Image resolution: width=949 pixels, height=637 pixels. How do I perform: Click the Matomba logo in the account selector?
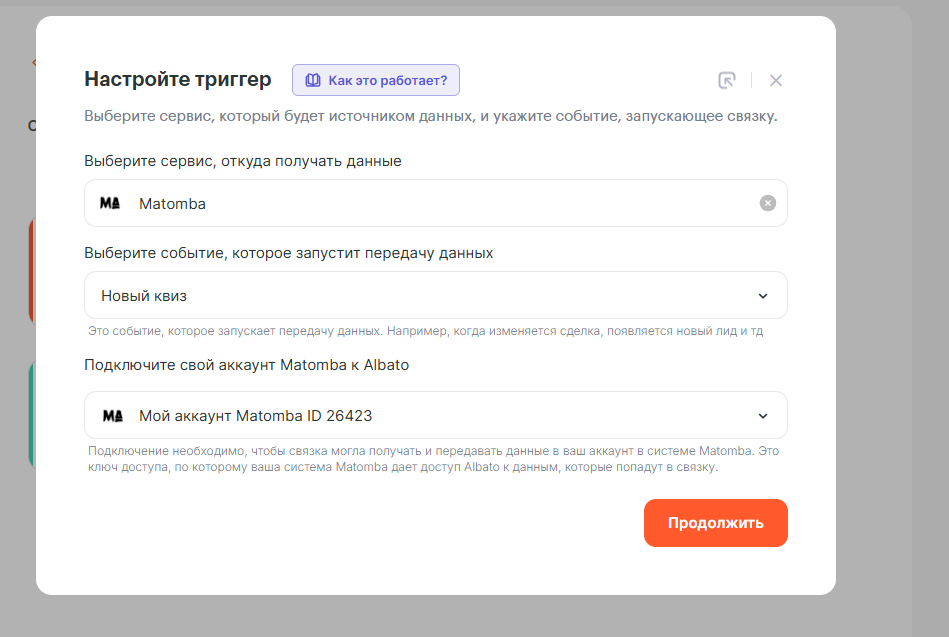pyautogui.click(x=113, y=415)
